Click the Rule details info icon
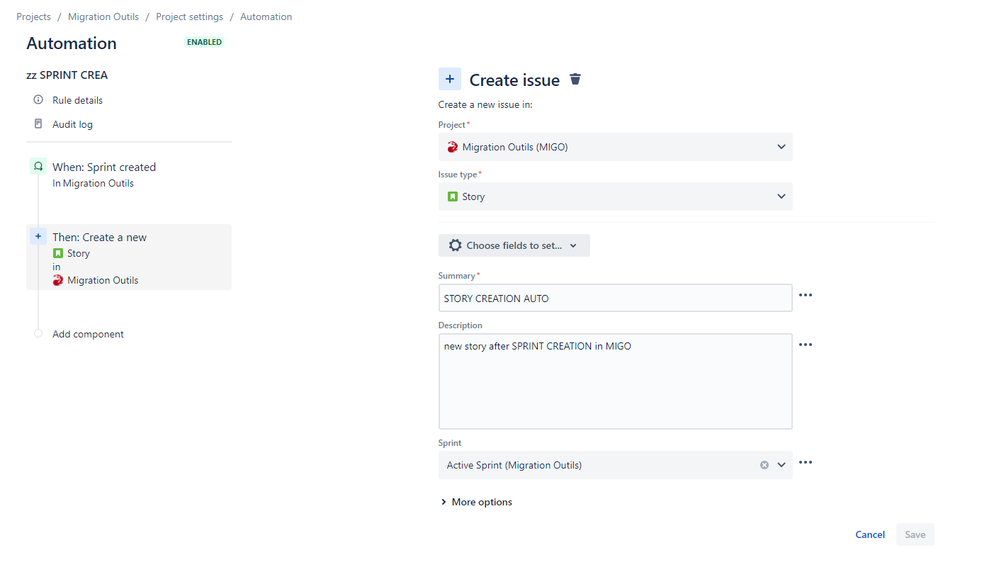This screenshot has height=580, width=999. pos(38,99)
